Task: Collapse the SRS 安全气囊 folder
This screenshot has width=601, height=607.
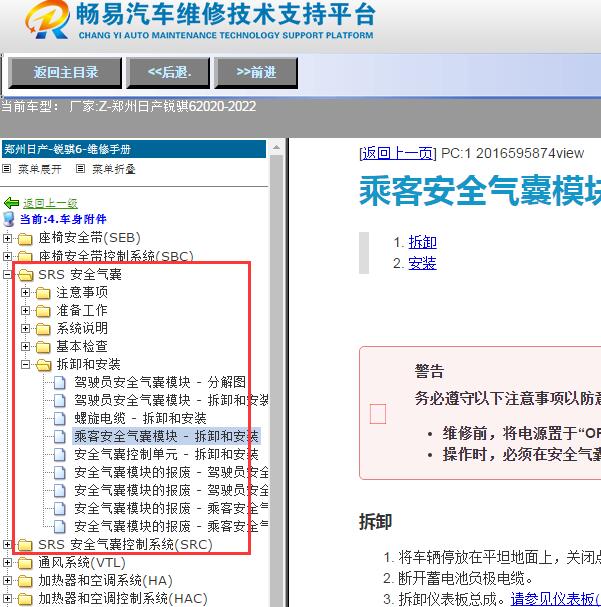Action: pyautogui.click(x=7, y=274)
